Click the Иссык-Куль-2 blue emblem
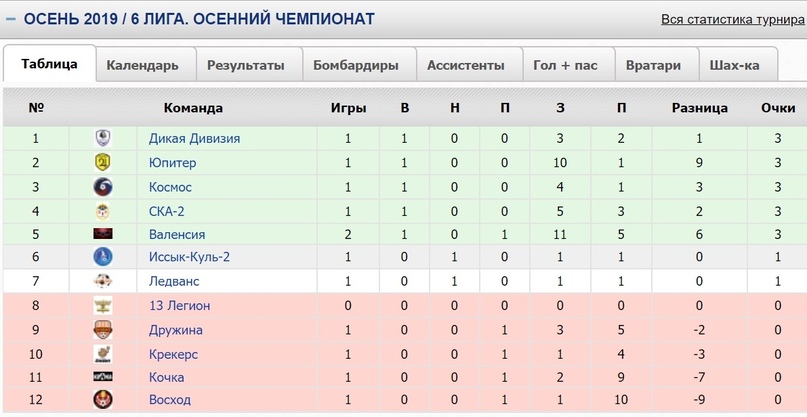The height and width of the screenshot is (417, 807). coord(103,257)
